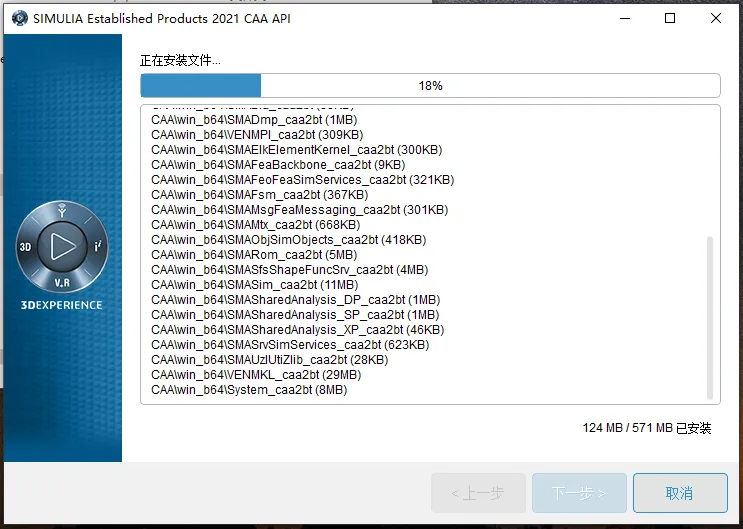Click the 124 MB / 571 MB 已安装 text

click(647, 428)
